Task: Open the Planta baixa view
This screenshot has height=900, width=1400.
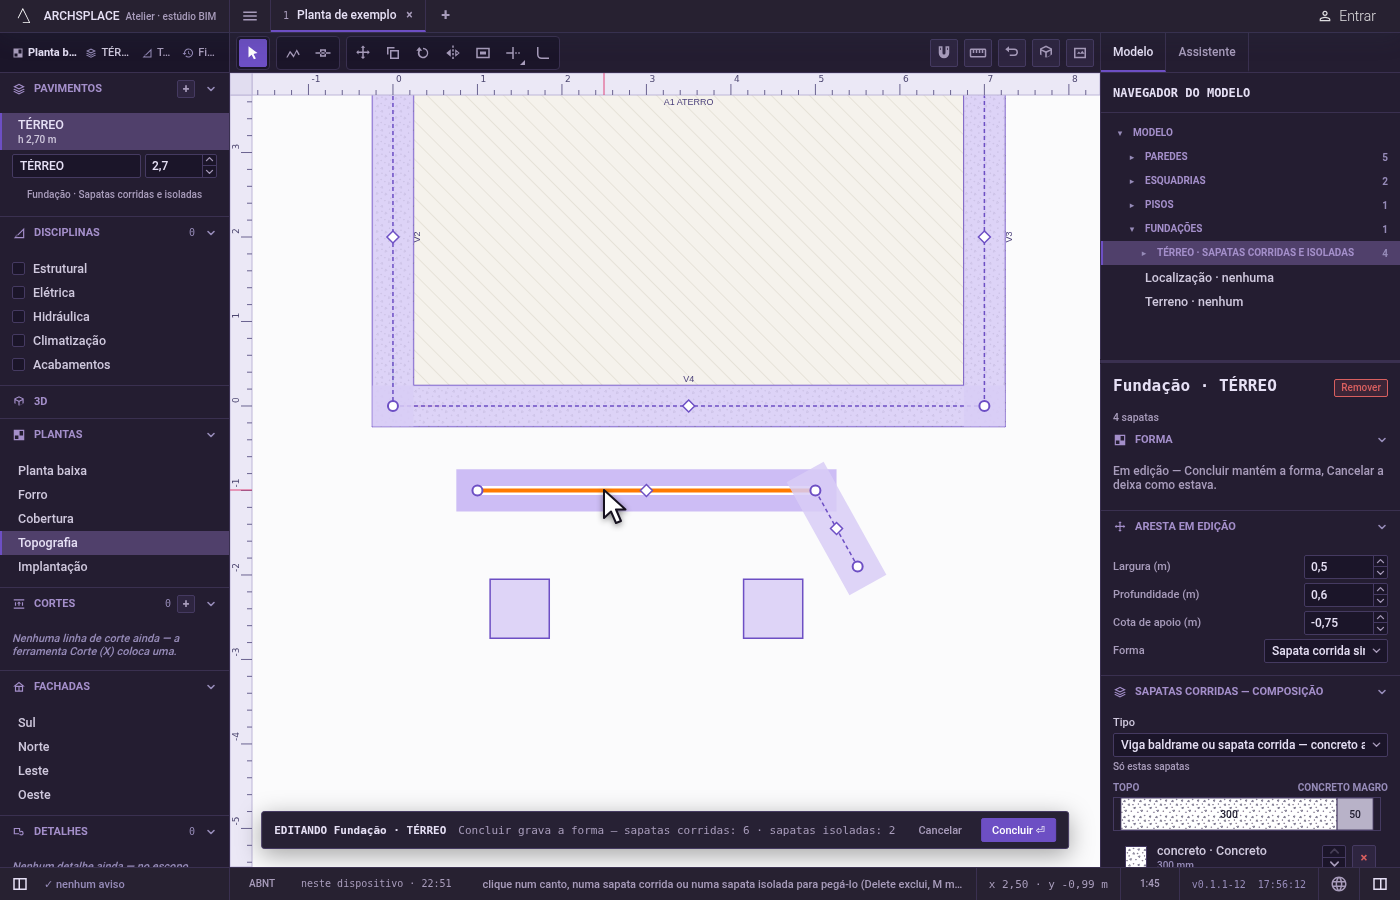Action: [115, 471]
